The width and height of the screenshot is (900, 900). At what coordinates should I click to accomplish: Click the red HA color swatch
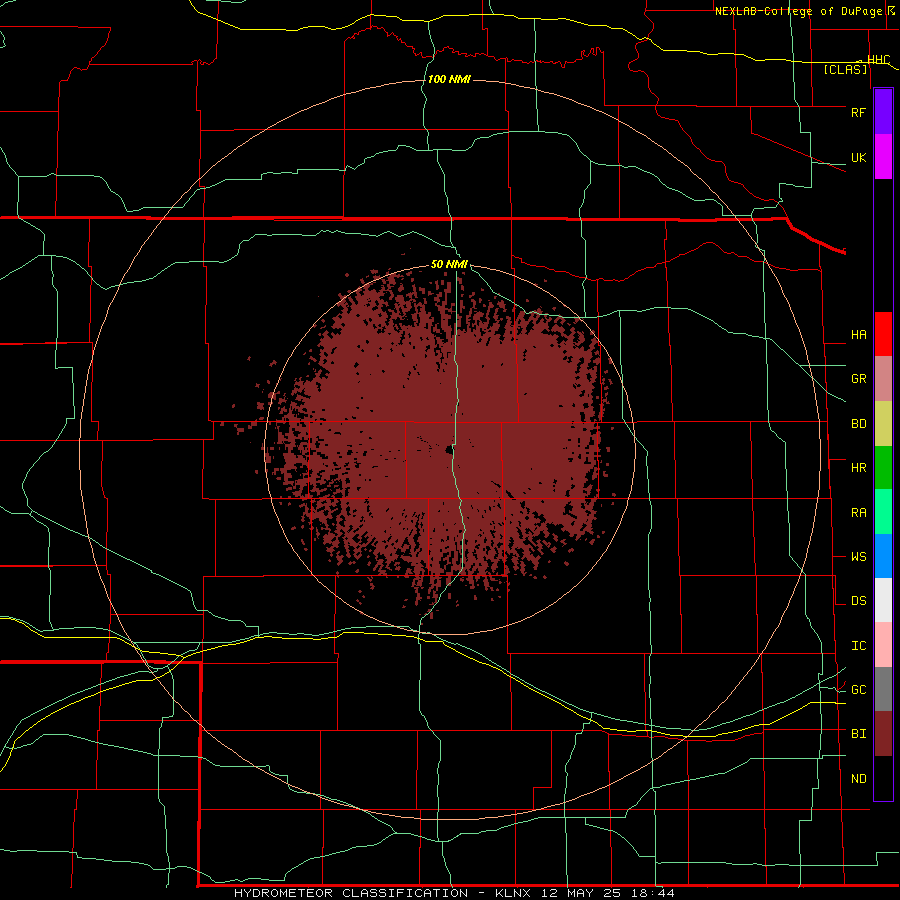pyautogui.click(x=883, y=334)
